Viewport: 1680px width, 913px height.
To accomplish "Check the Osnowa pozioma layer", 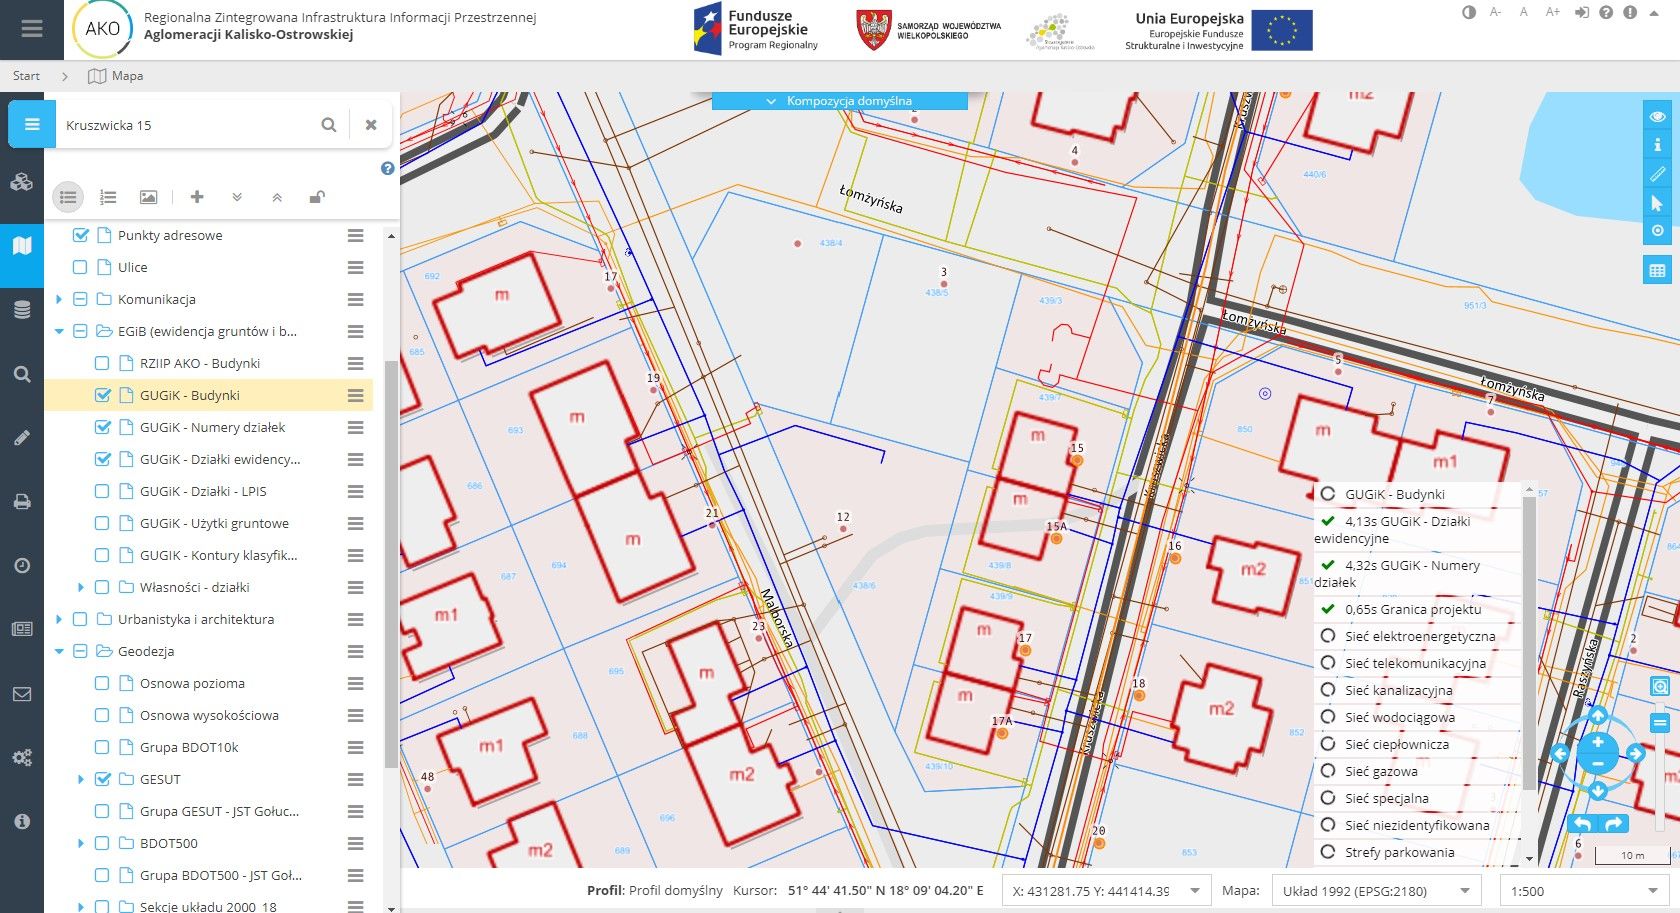I will click(x=102, y=683).
